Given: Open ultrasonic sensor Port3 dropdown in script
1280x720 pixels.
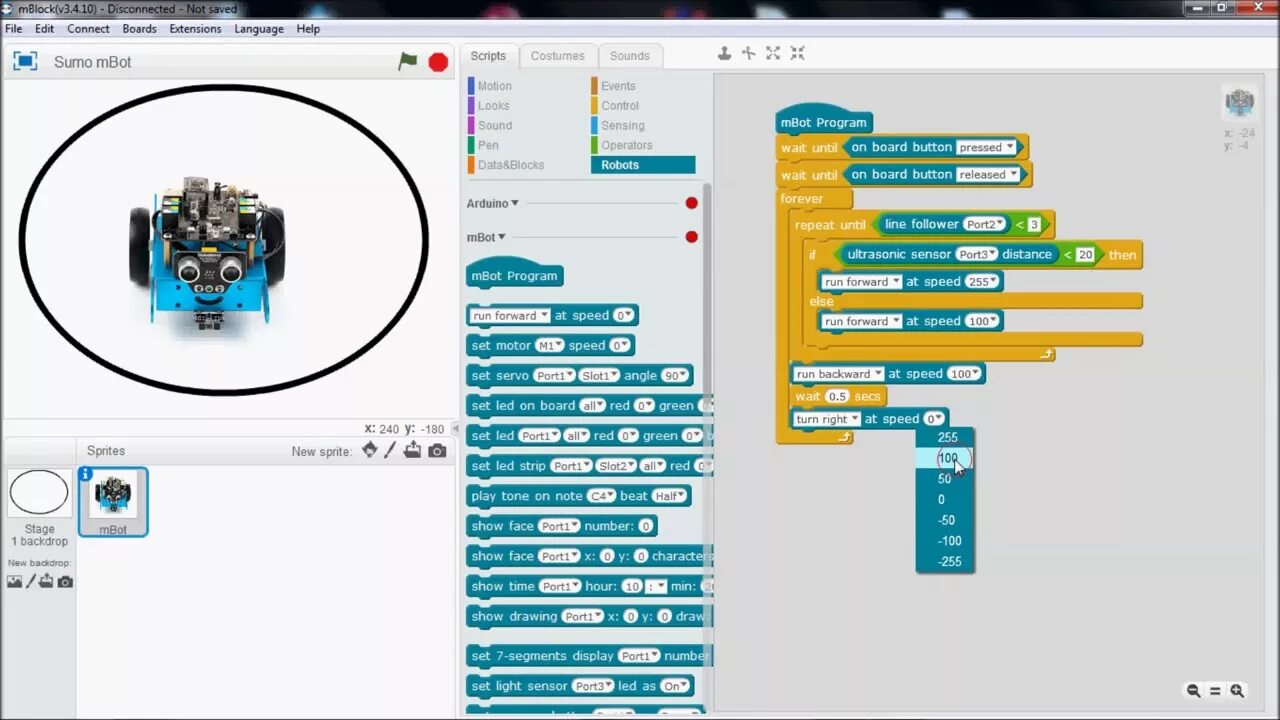Looking at the screenshot, I should tap(978, 254).
